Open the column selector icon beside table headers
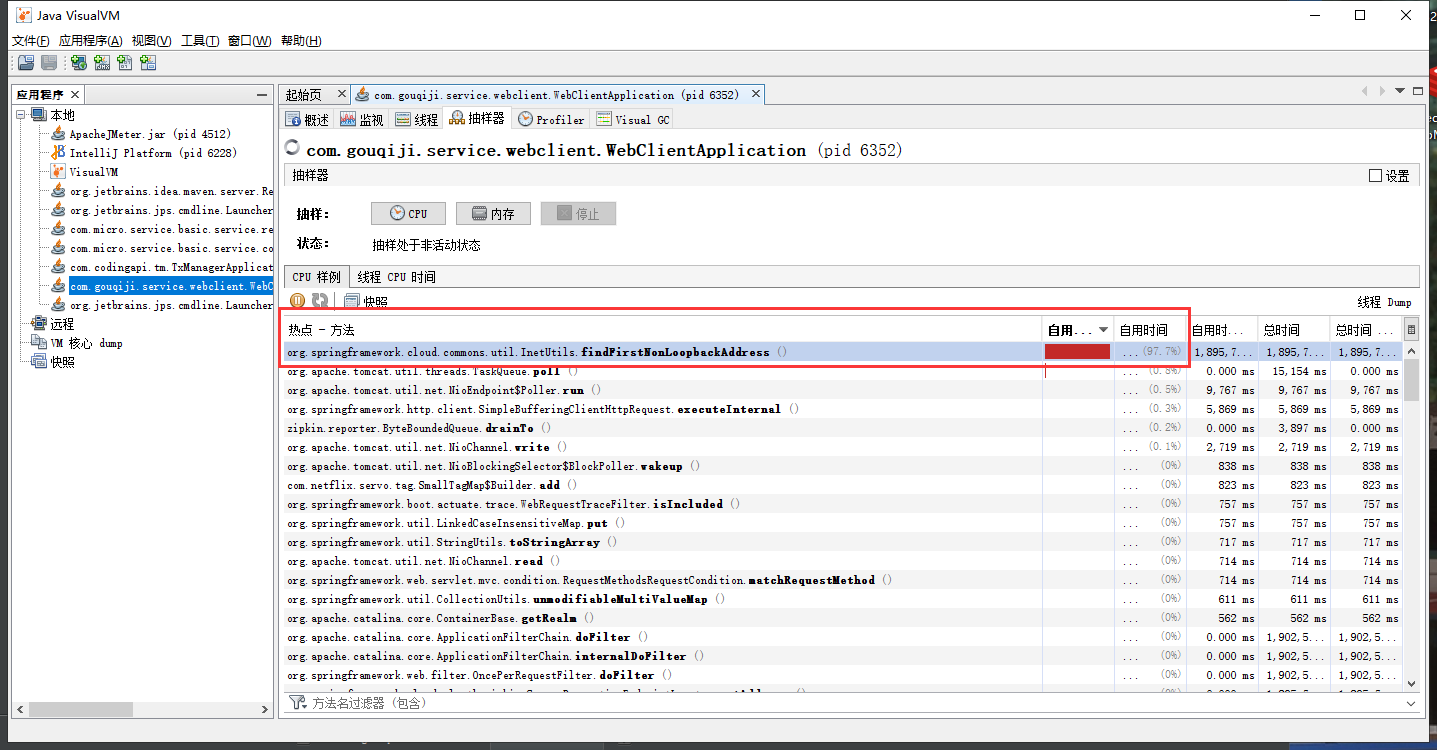 pyautogui.click(x=1410, y=328)
